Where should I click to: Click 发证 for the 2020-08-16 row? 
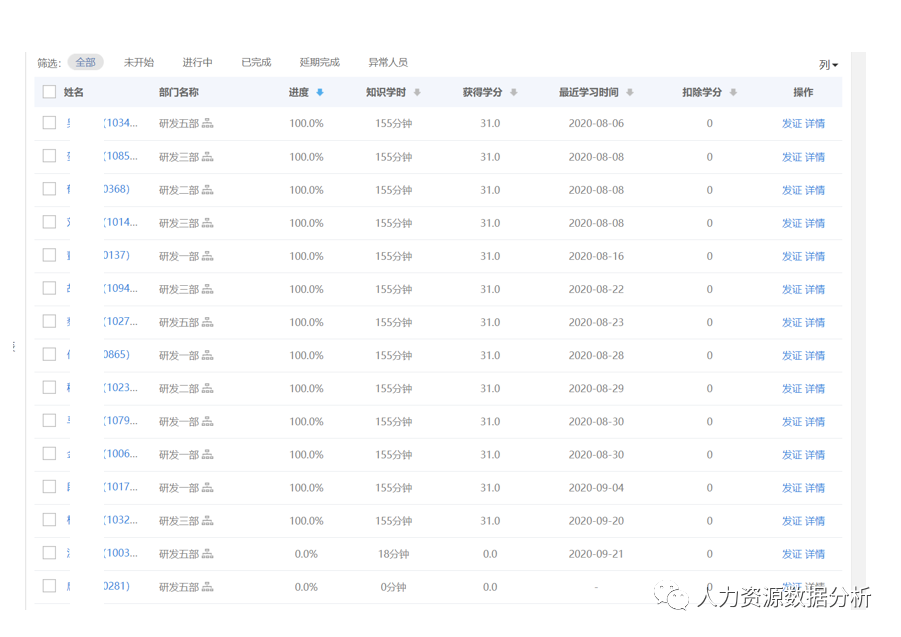tap(791, 256)
